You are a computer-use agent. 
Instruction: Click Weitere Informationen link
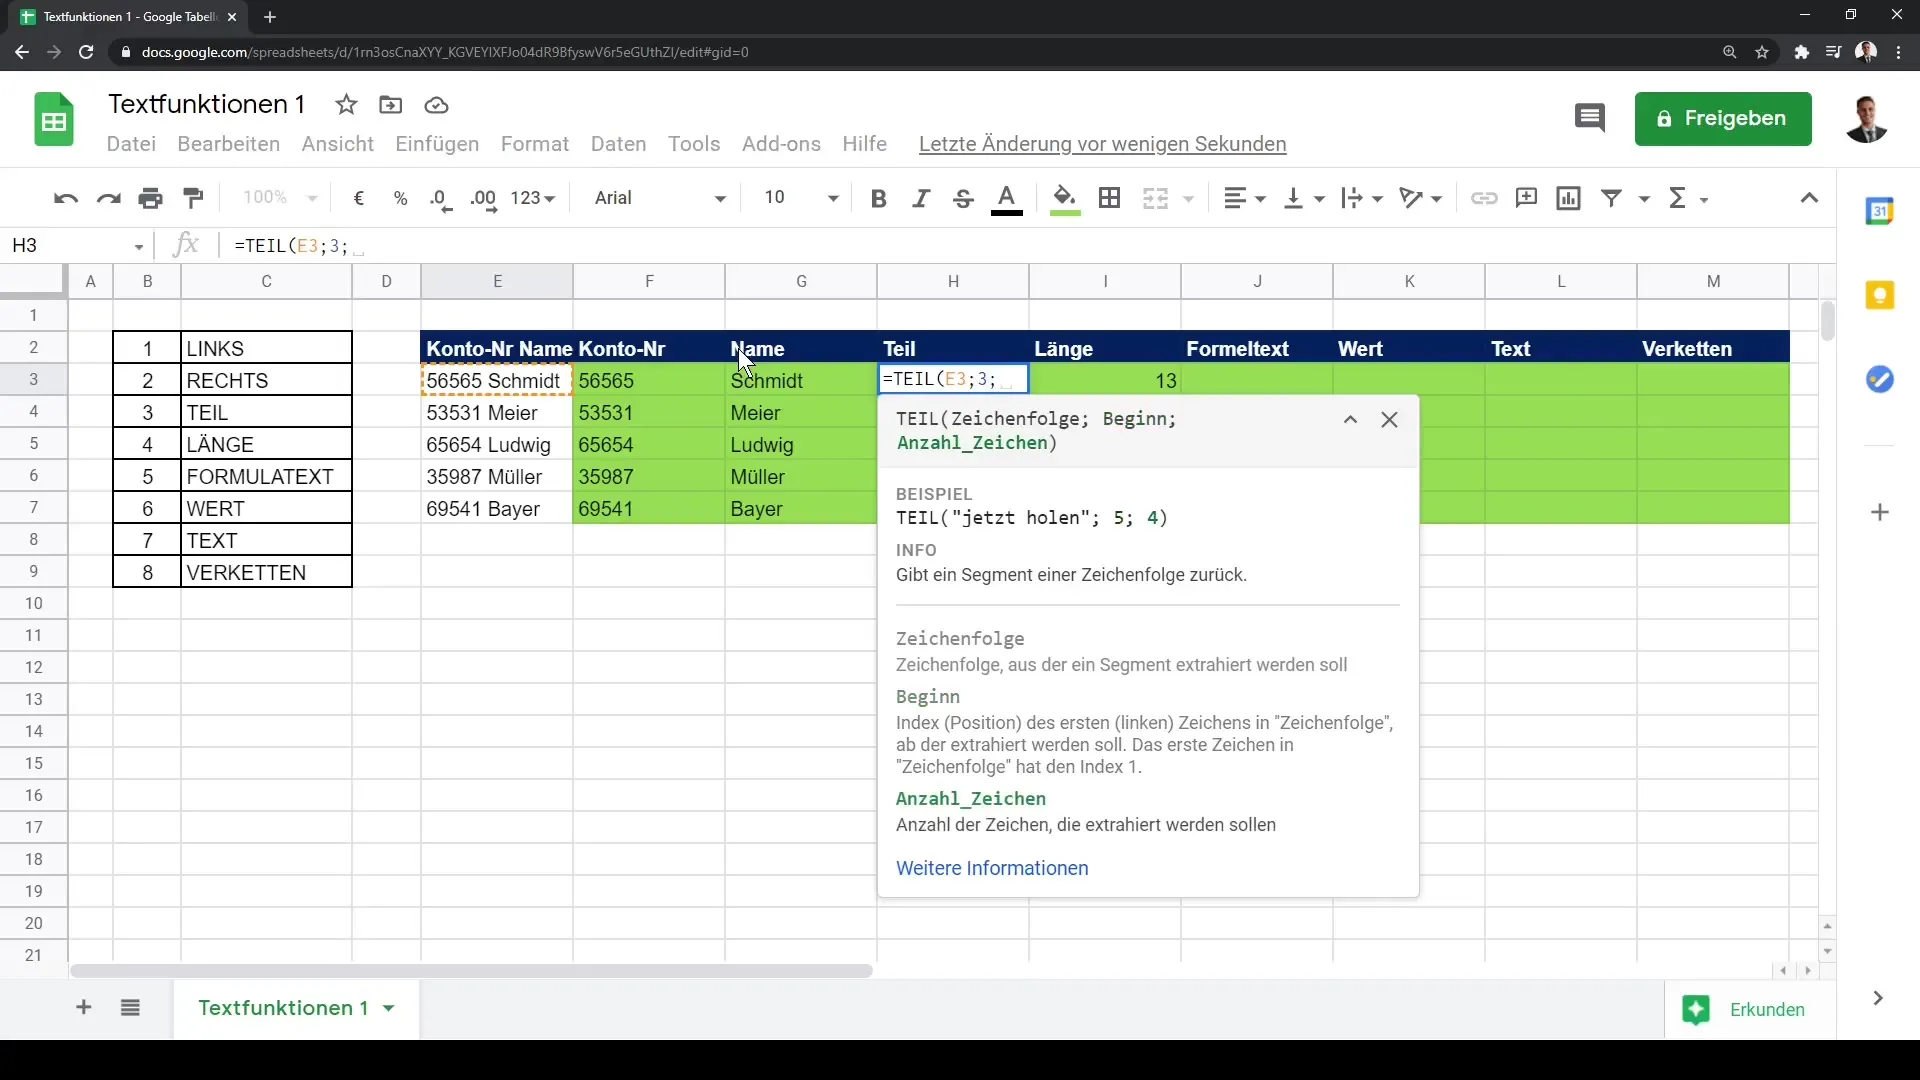coord(994,868)
